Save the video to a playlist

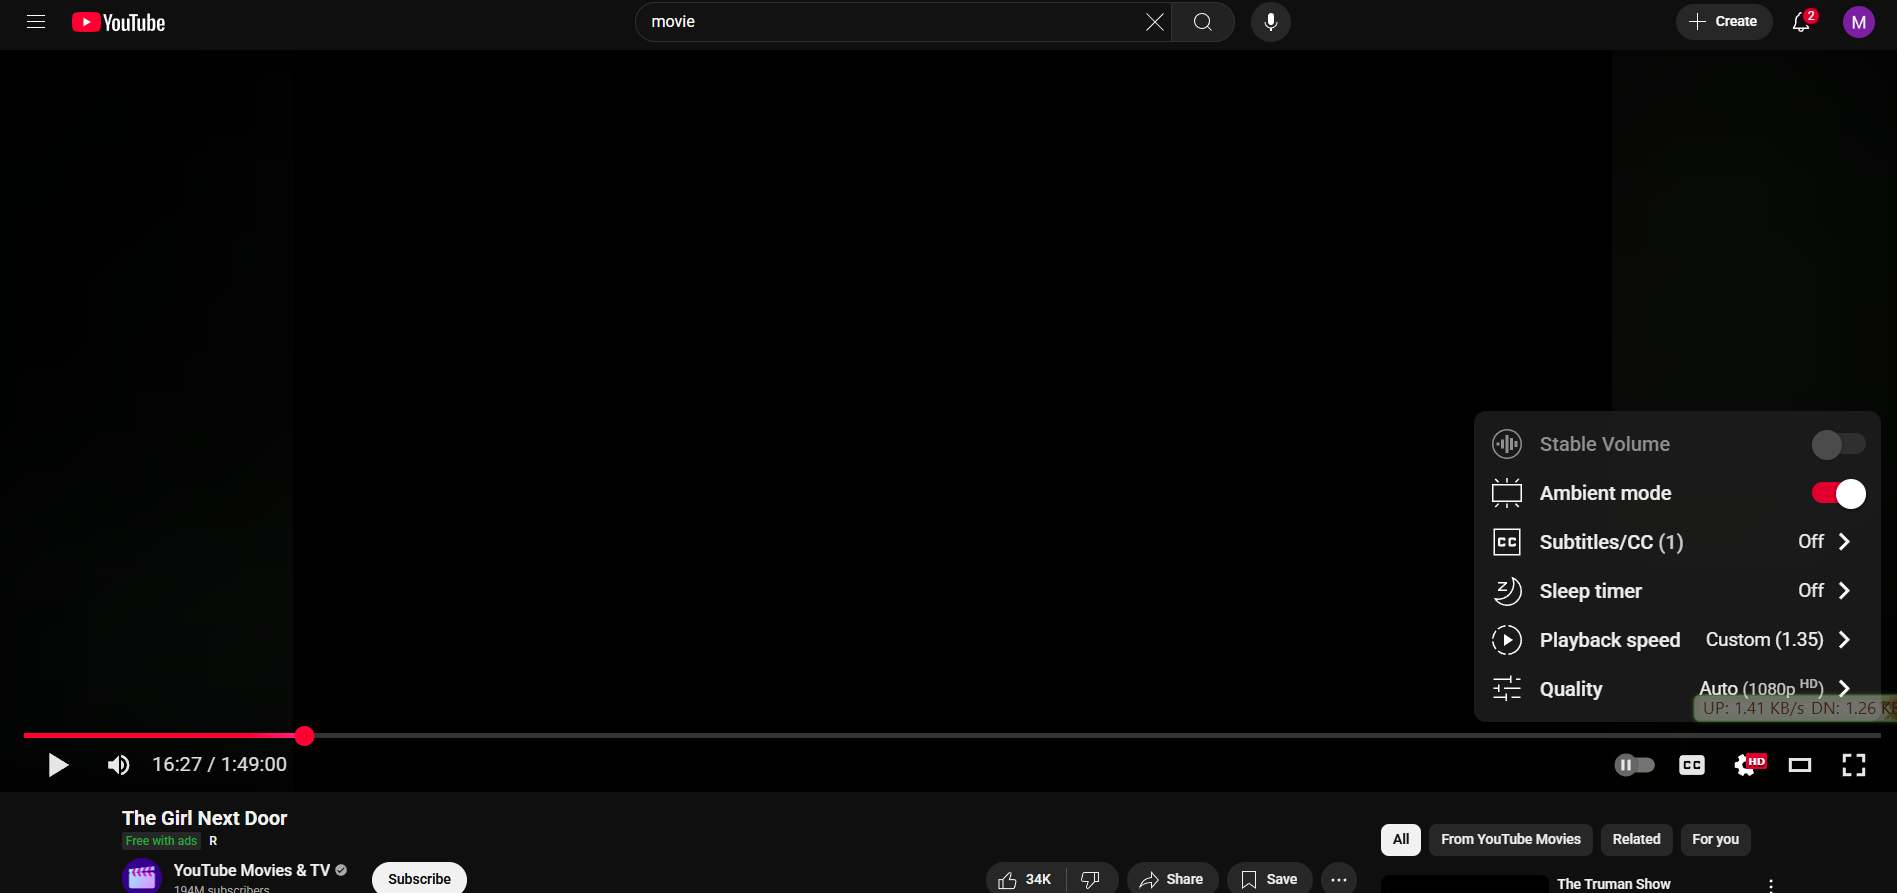[1269, 879]
